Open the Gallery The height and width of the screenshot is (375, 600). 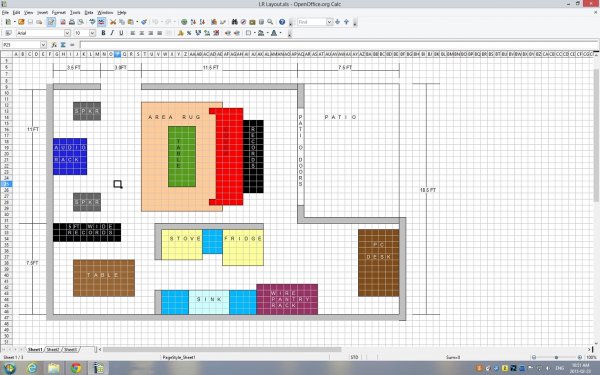pos(252,22)
